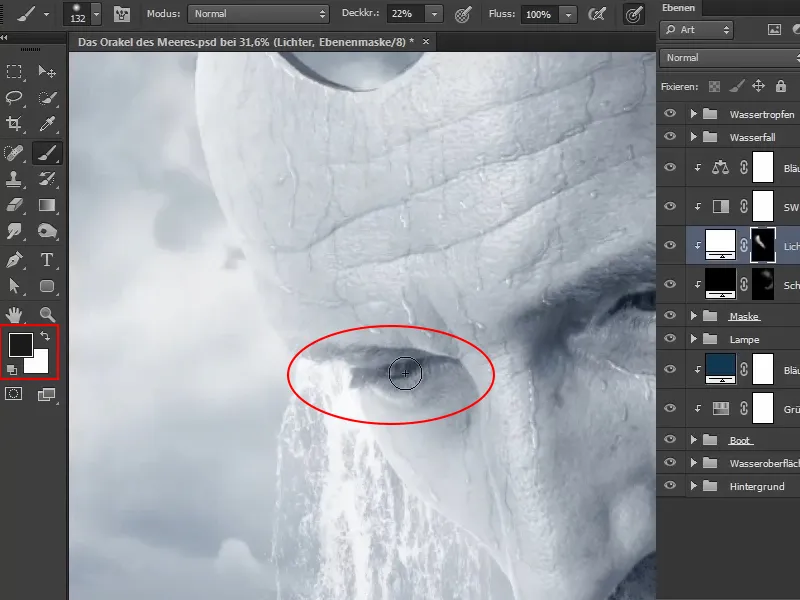Hide the Hintergrund group
The image size is (800, 600).
(x=670, y=486)
